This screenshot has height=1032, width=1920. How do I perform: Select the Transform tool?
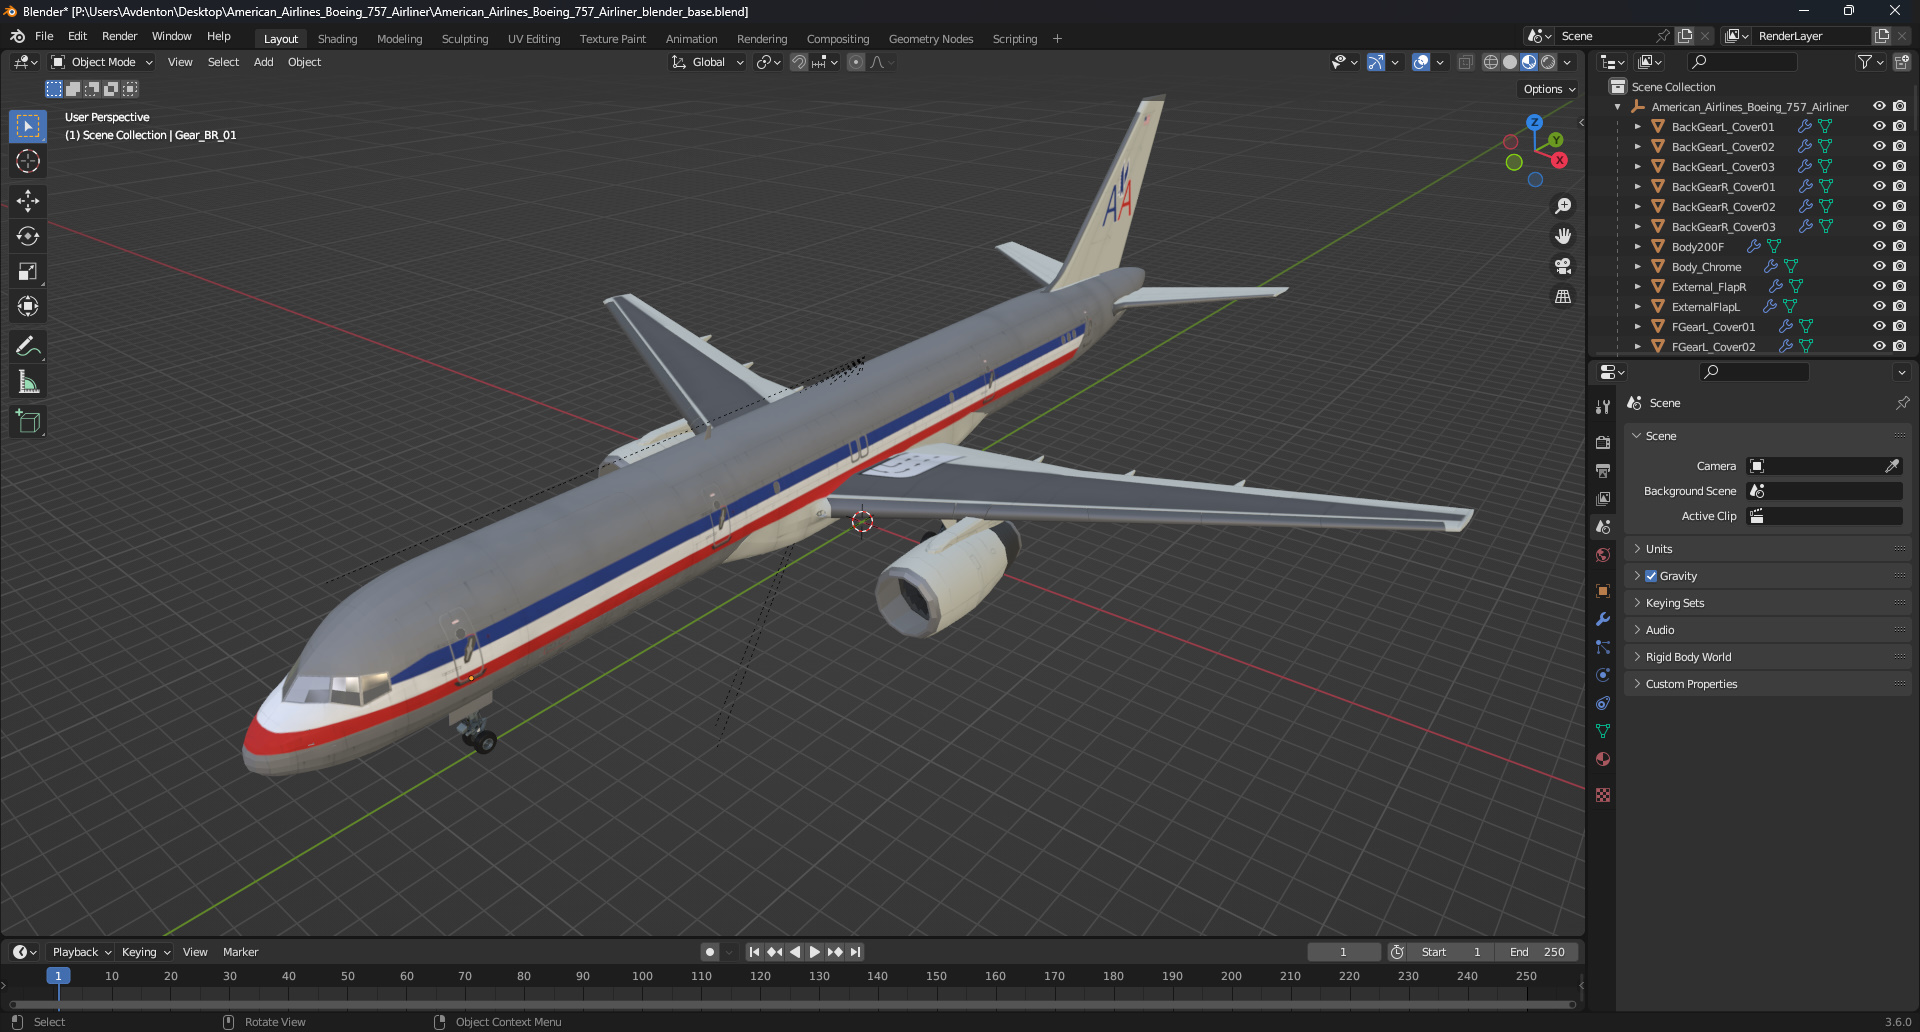(x=28, y=306)
